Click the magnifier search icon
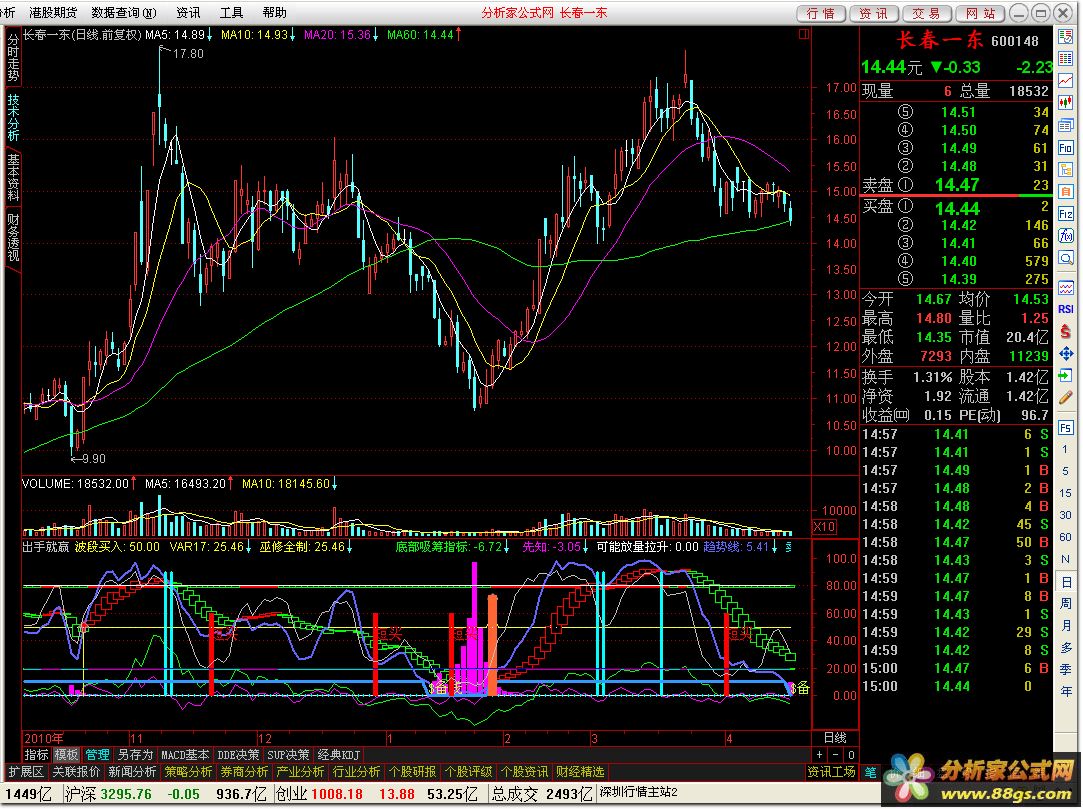Screen dimensions: 1083x809 [x=1066, y=258]
